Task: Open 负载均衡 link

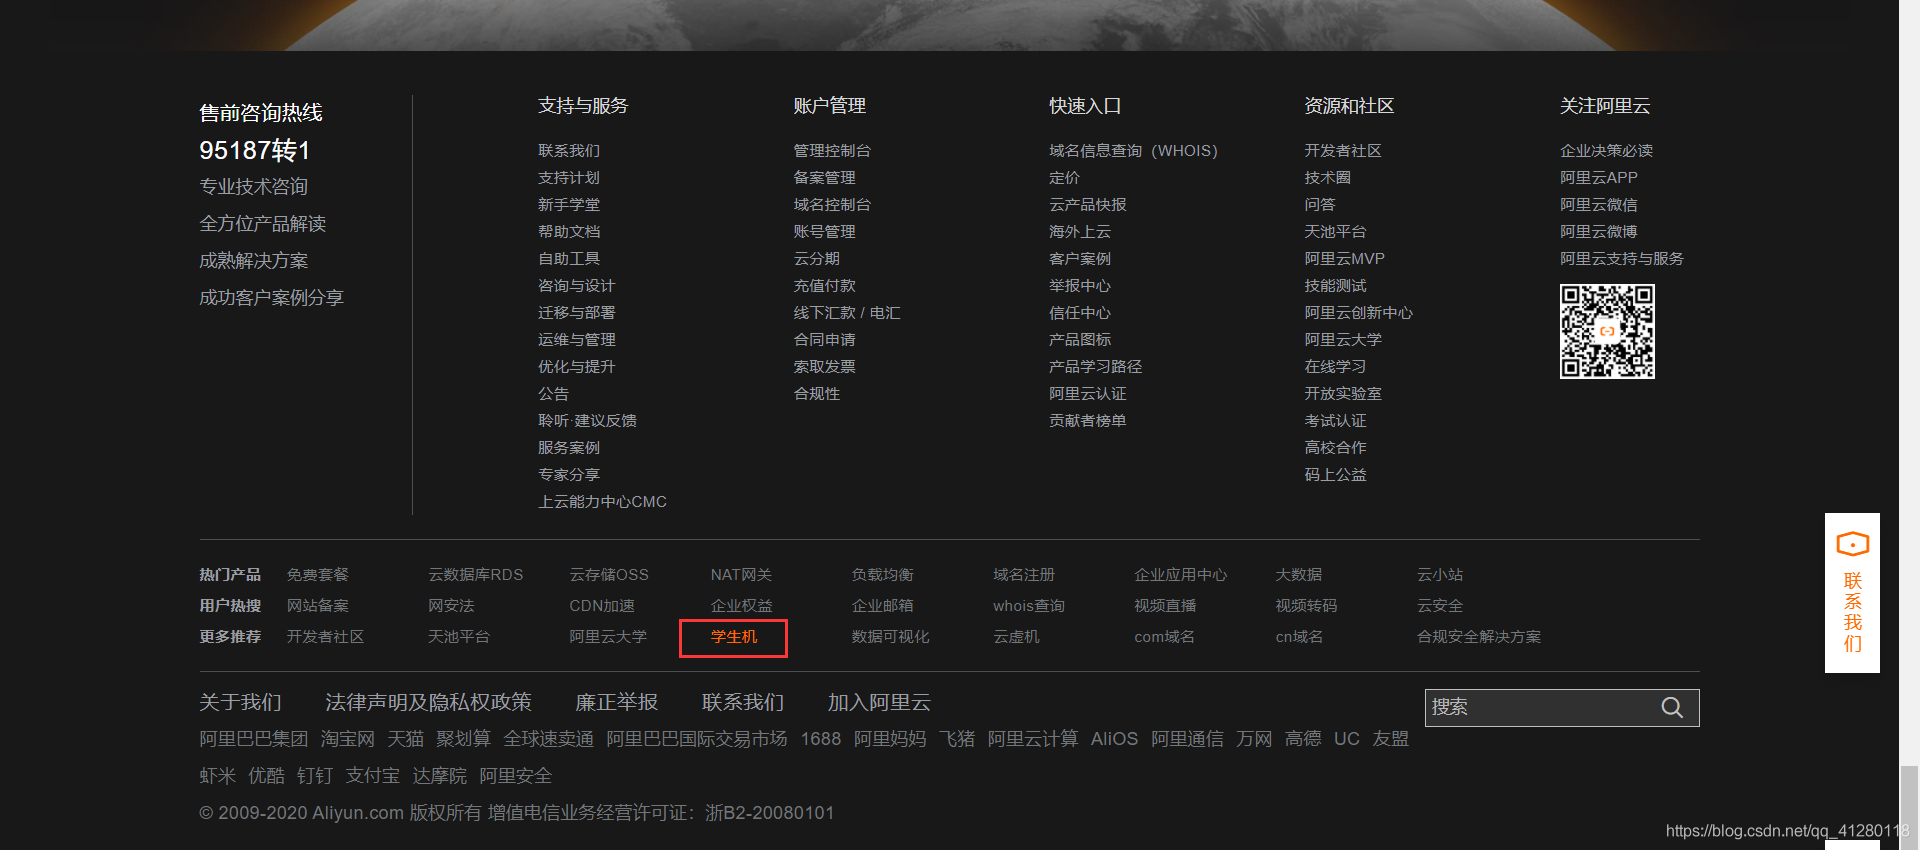Action: 883,575
